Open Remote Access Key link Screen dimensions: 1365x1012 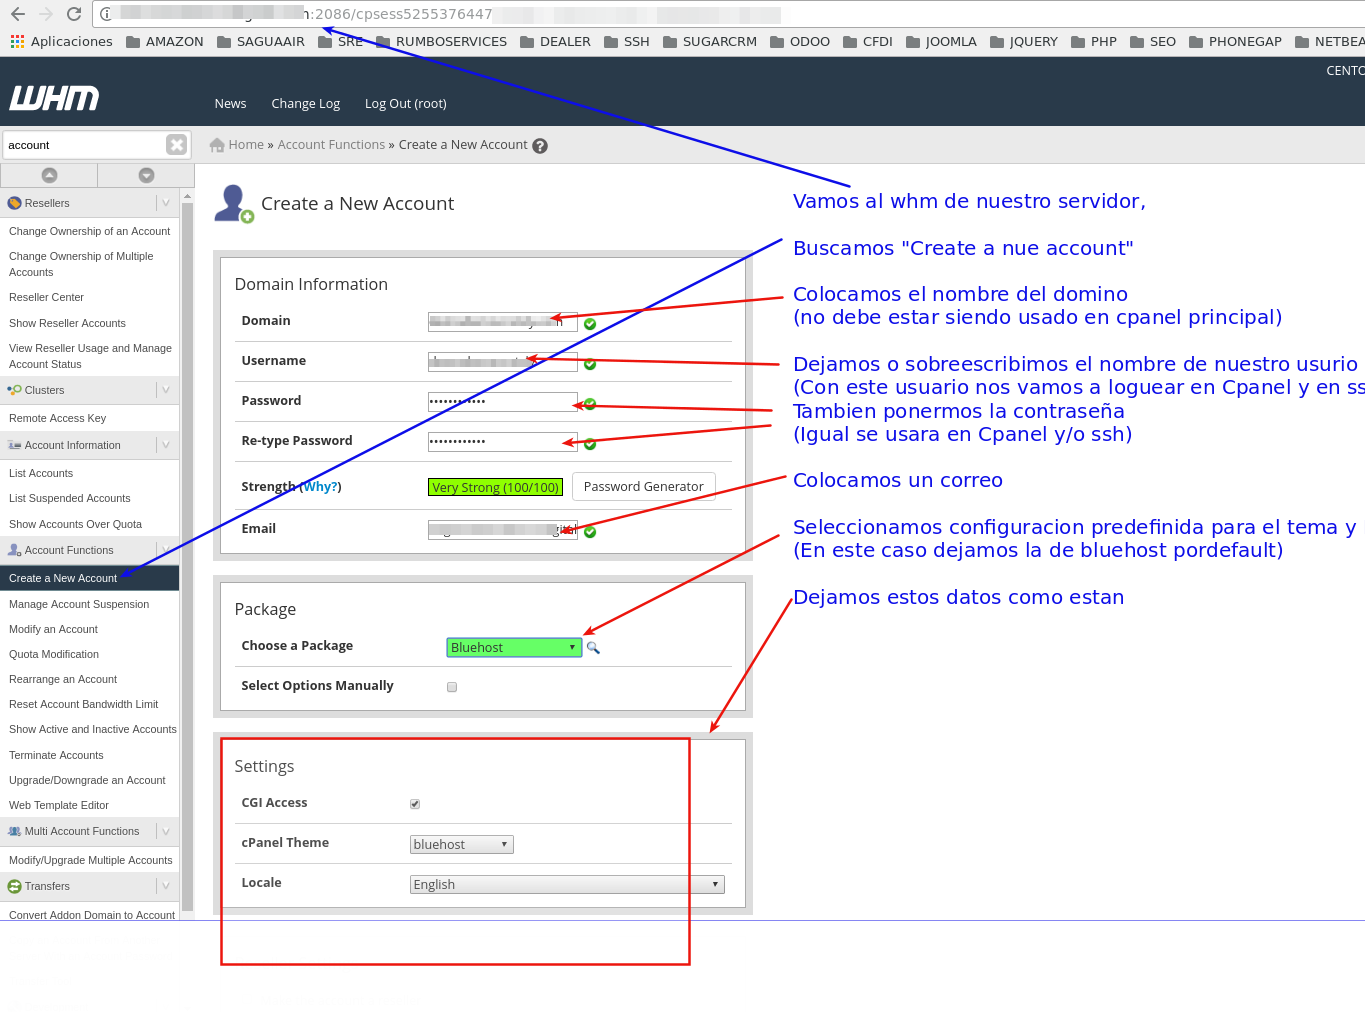57,418
